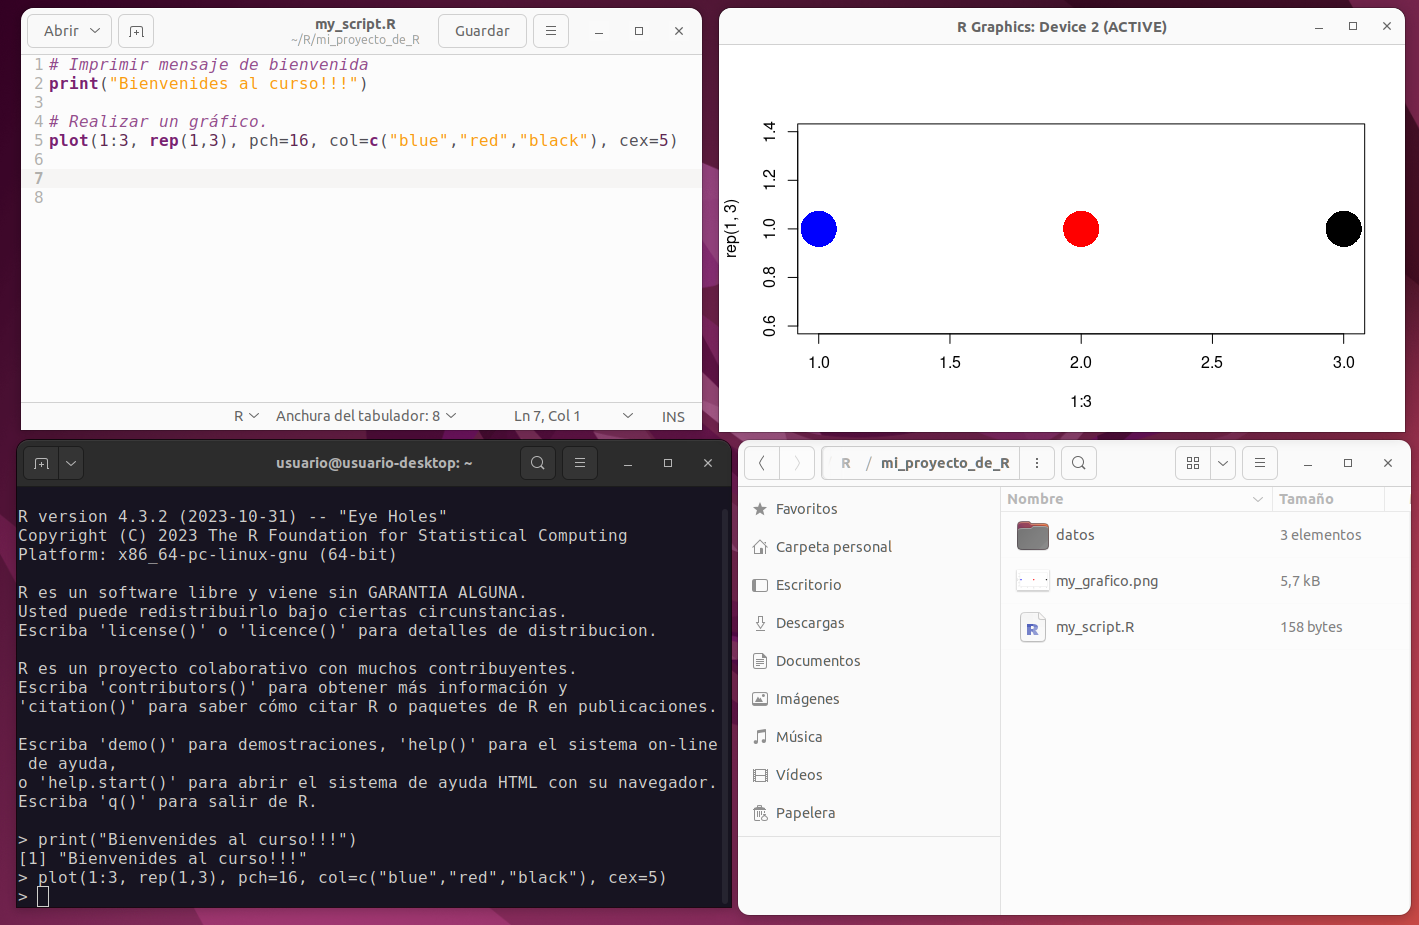Click the file manager search icon
Viewport: 1419px width, 925px height.
tap(1078, 463)
